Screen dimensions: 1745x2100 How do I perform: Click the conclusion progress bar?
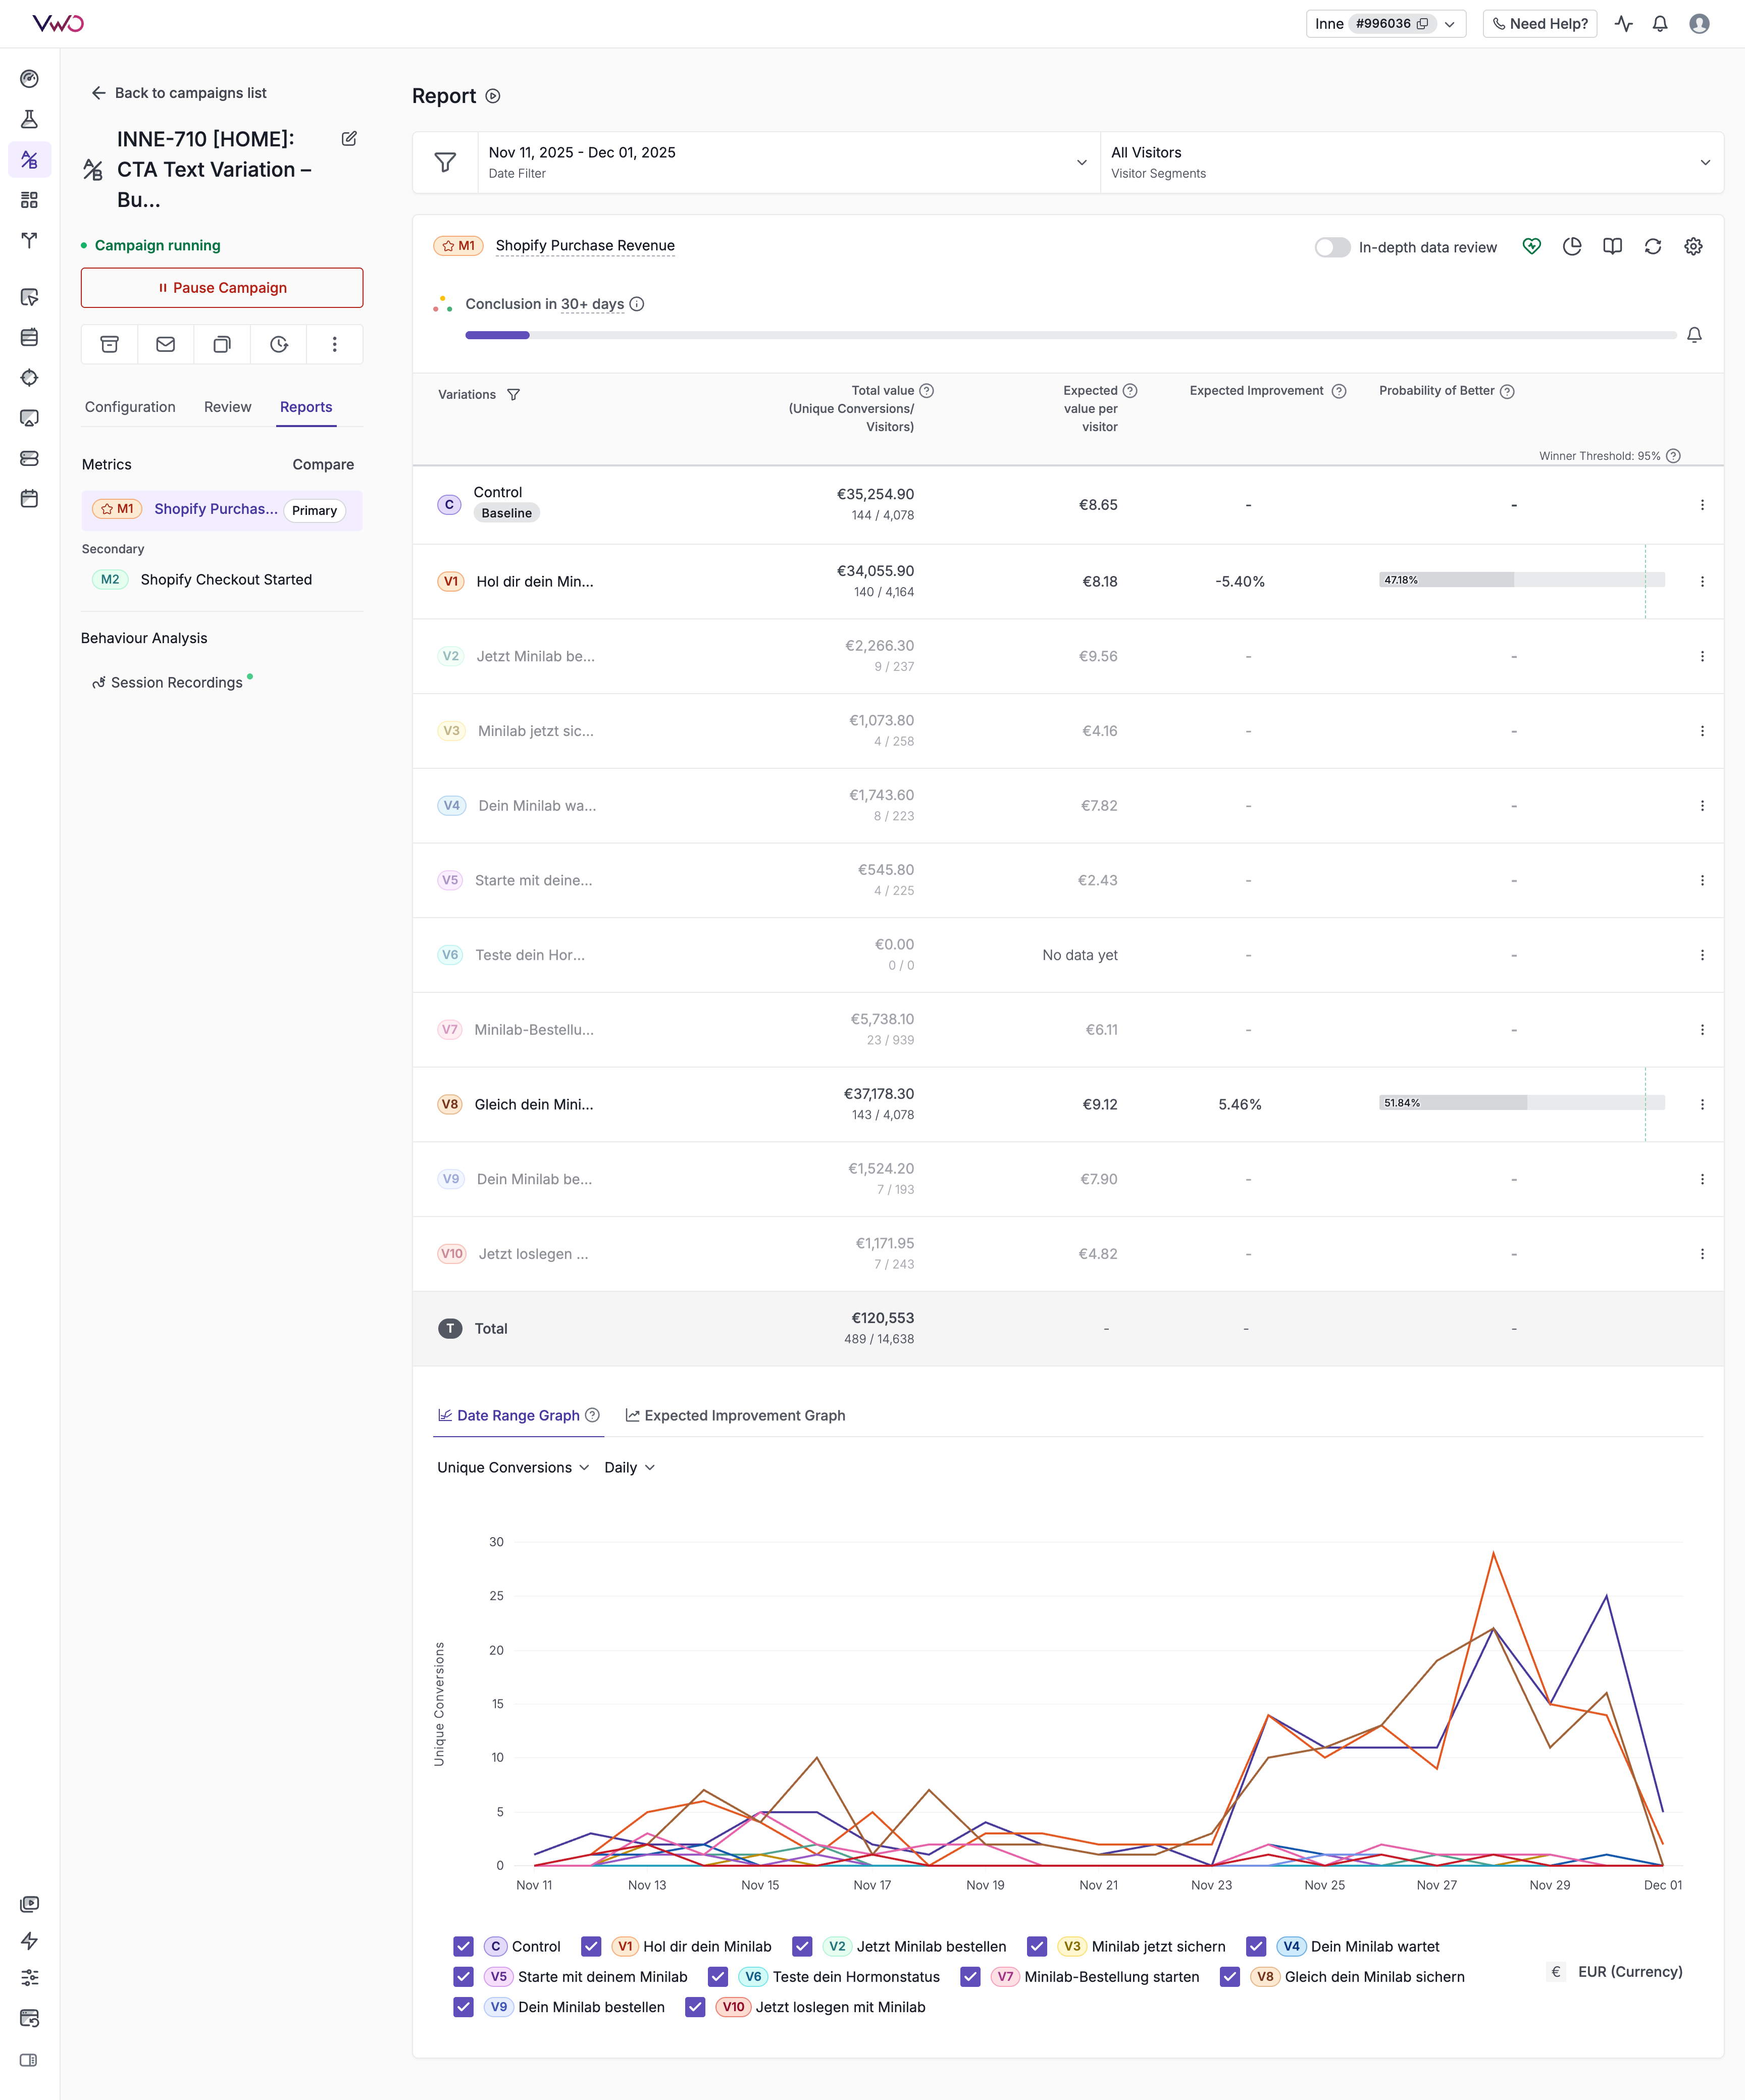tap(1070, 335)
